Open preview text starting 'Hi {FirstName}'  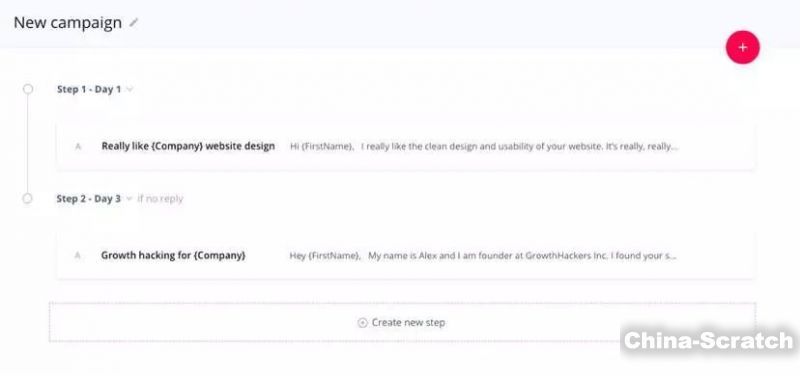coord(484,146)
